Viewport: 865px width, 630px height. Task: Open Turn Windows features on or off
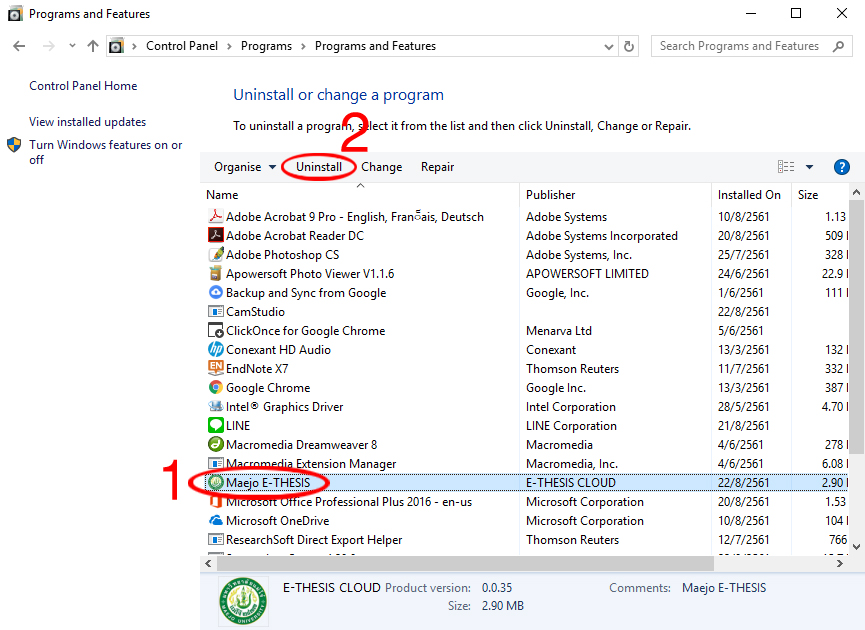(105, 152)
